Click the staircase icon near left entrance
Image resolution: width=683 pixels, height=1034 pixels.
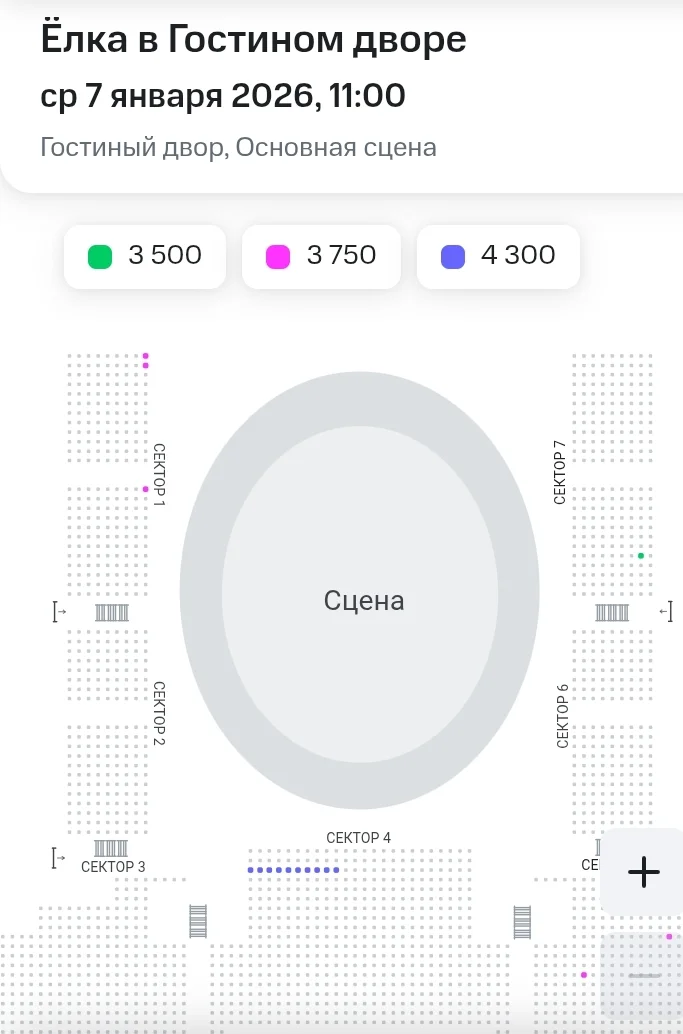click(x=111, y=613)
